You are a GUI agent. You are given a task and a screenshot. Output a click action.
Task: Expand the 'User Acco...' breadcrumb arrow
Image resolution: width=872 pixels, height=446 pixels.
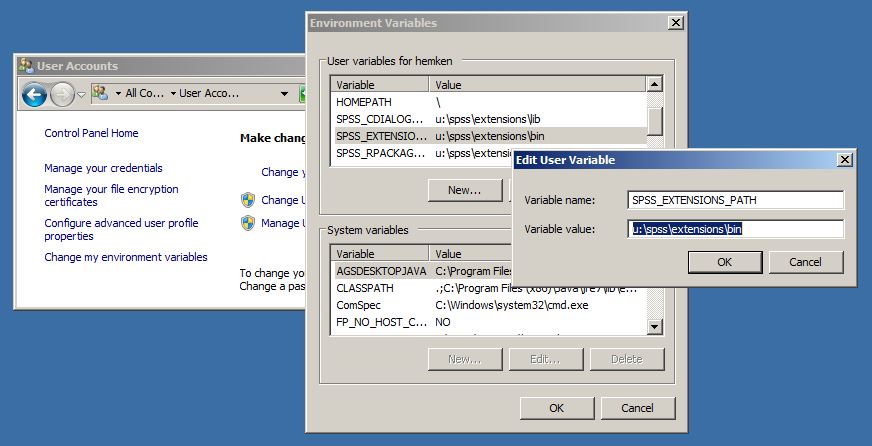point(174,93)
